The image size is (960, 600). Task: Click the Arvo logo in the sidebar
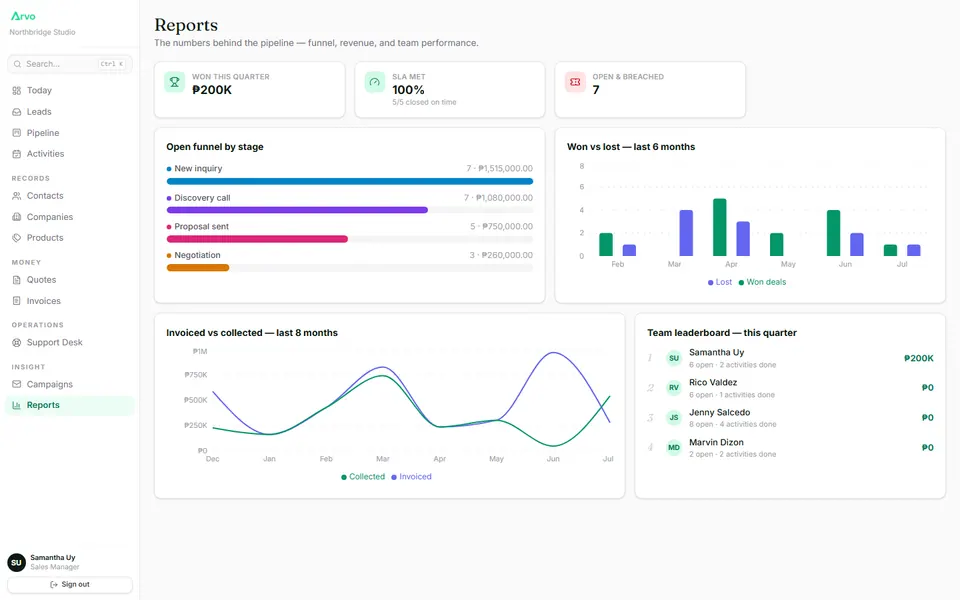23,16
